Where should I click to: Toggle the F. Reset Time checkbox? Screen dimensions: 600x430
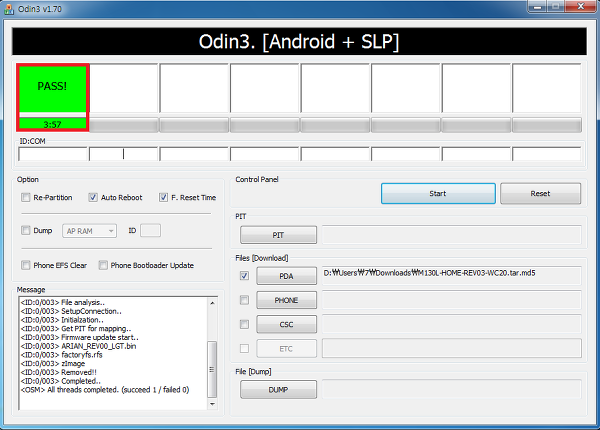[163, 197]
